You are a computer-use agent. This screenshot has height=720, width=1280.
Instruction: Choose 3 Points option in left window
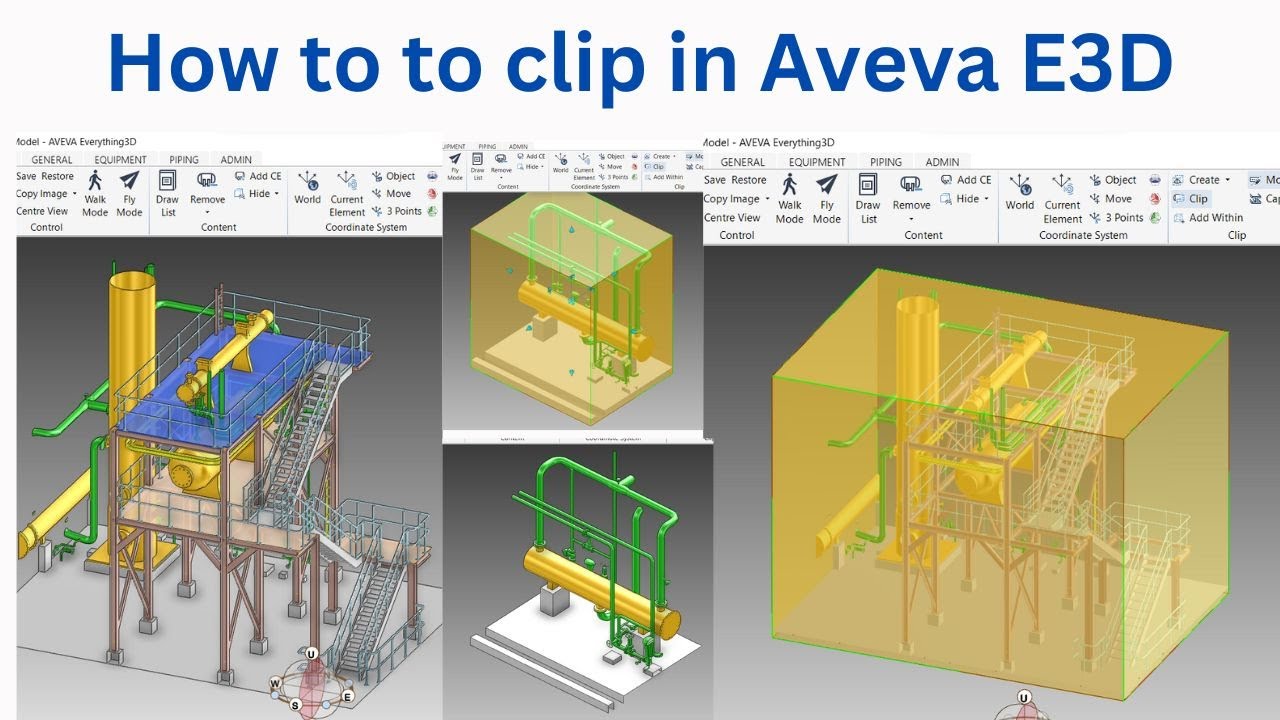(x=396, y=211)
